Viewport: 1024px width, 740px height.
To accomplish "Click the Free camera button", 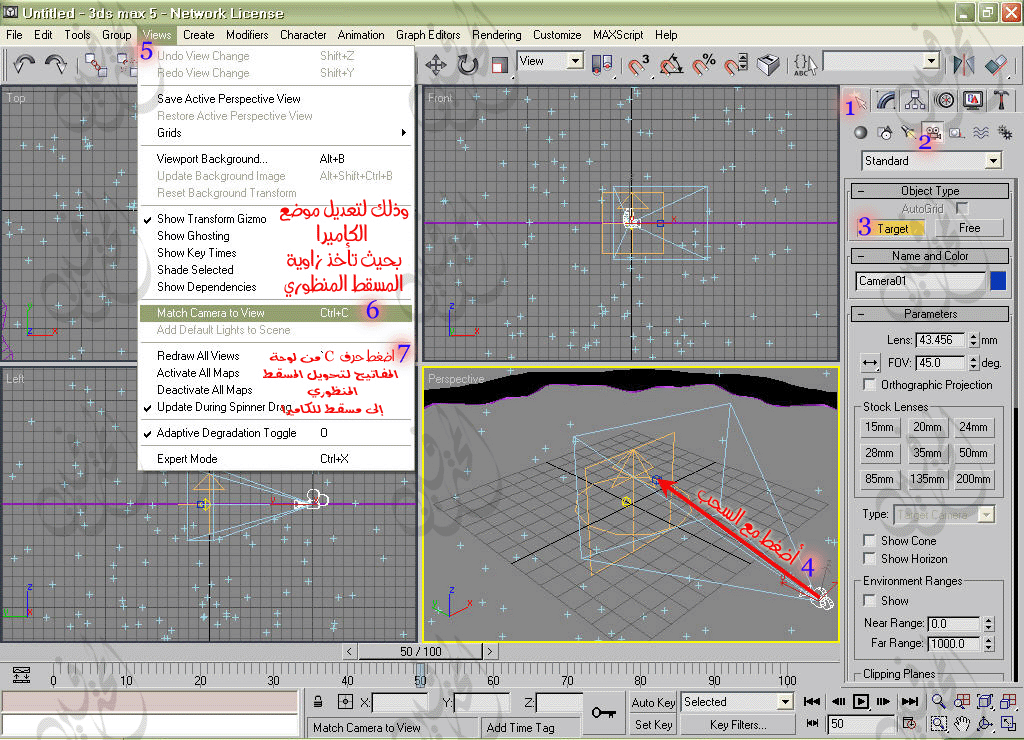I will [969, 228].
